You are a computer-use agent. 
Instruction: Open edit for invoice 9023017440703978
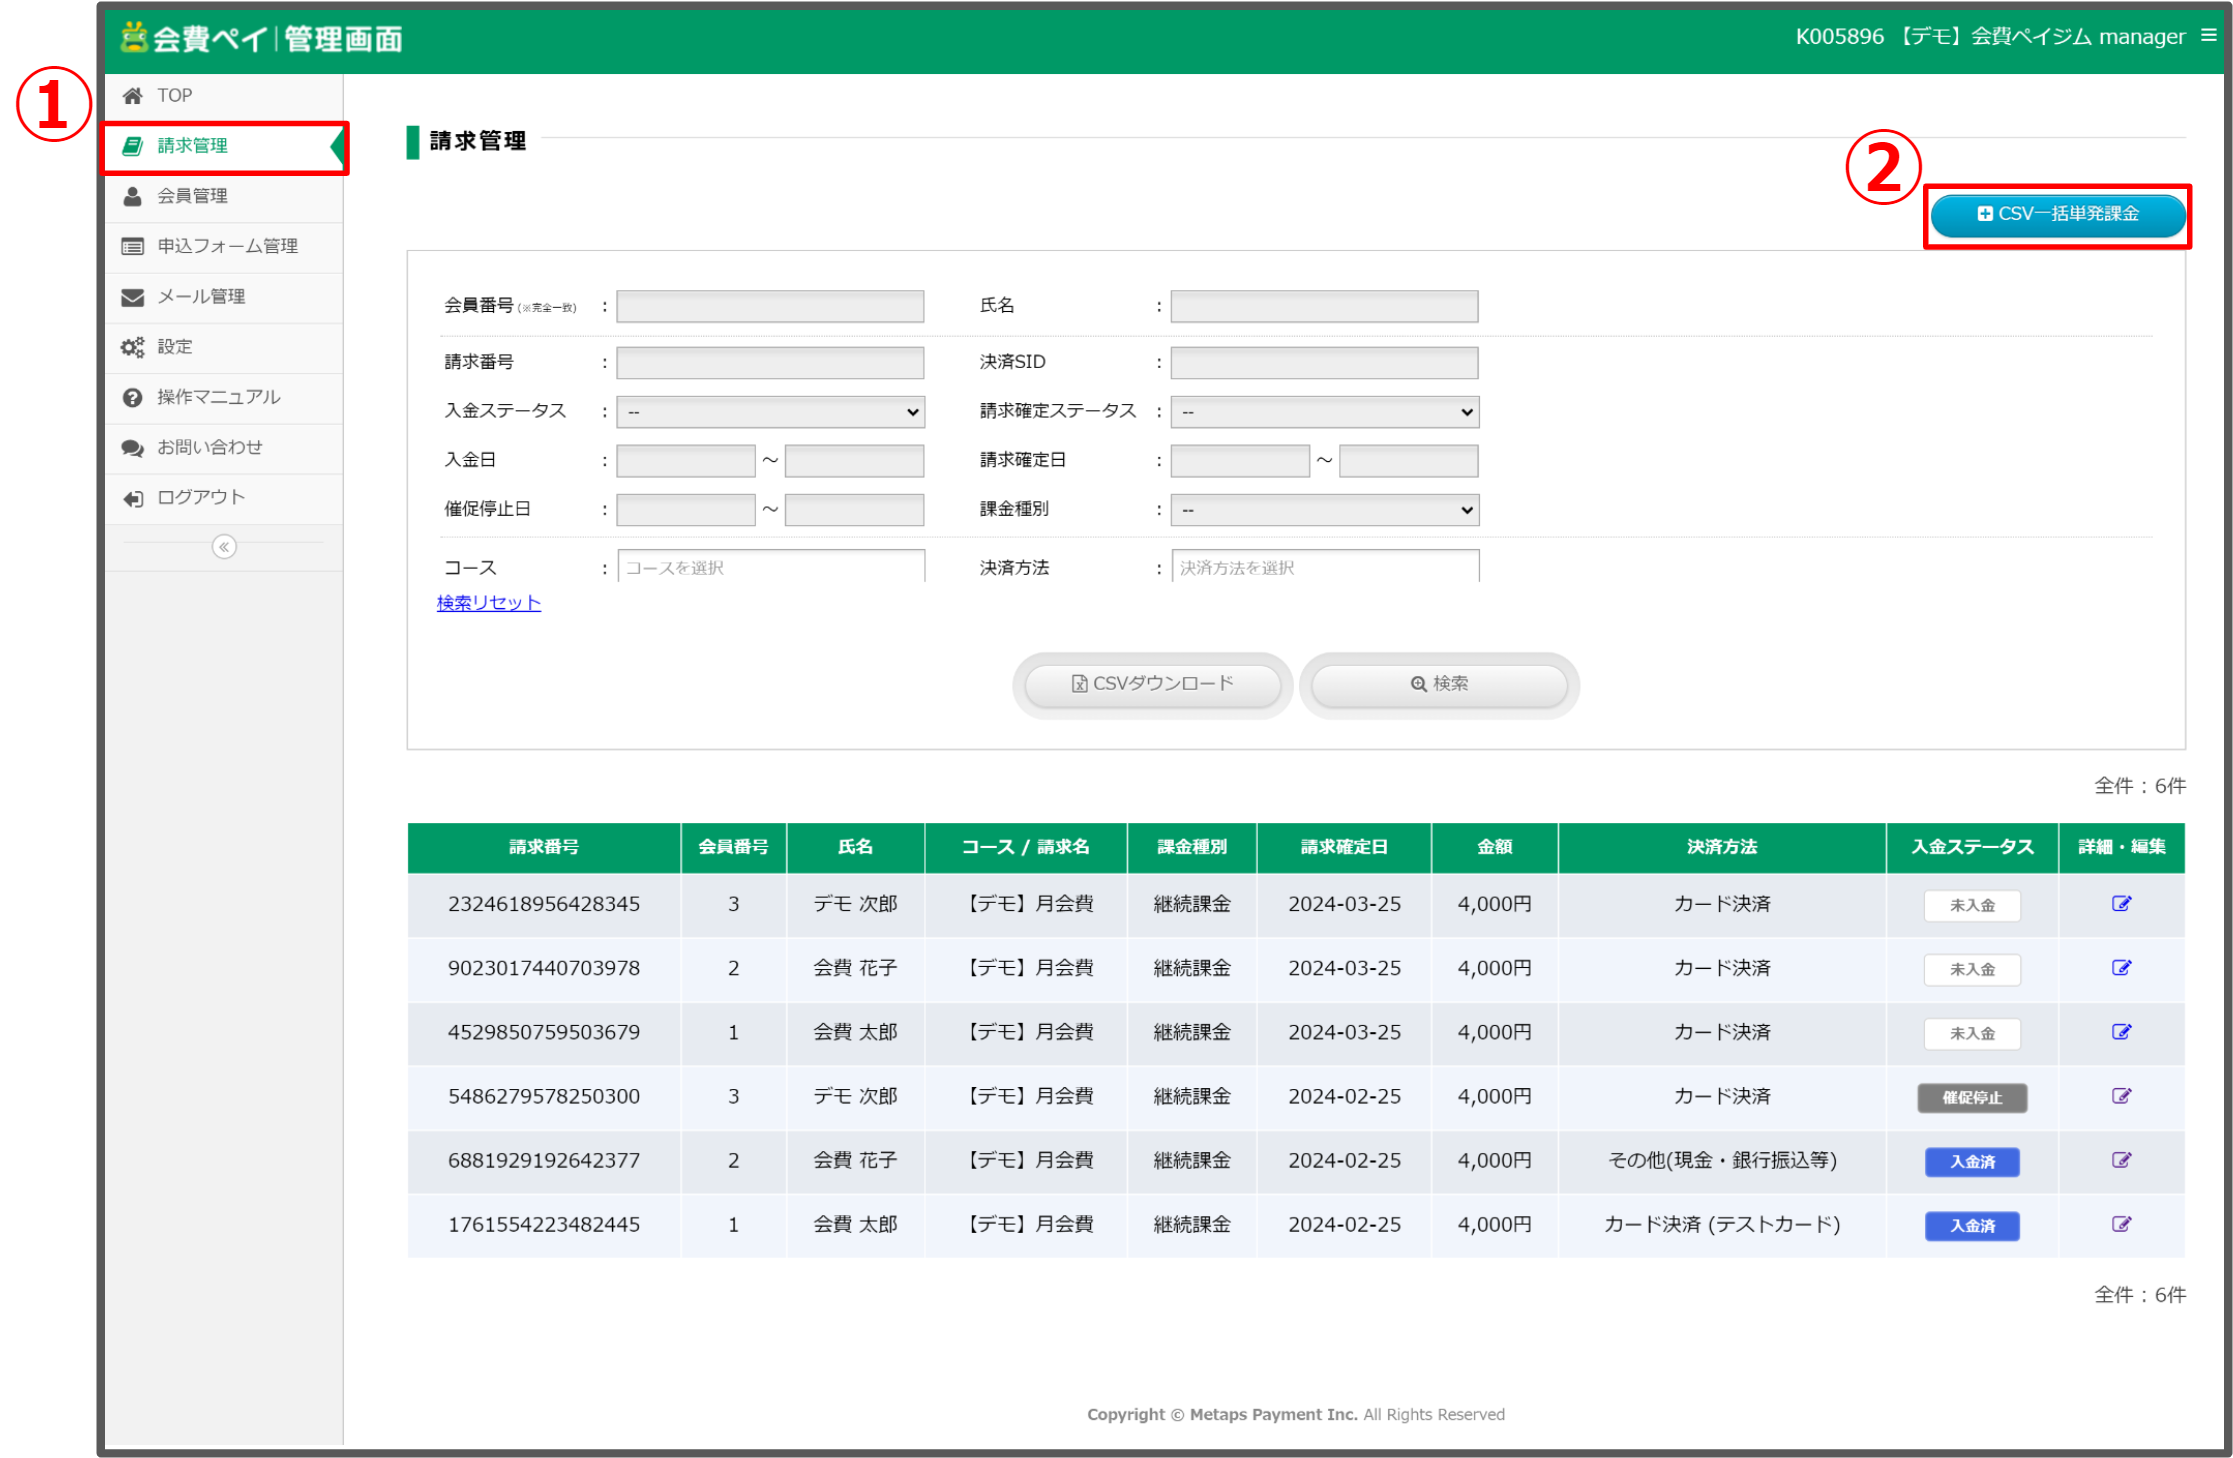pos(2121,968)
